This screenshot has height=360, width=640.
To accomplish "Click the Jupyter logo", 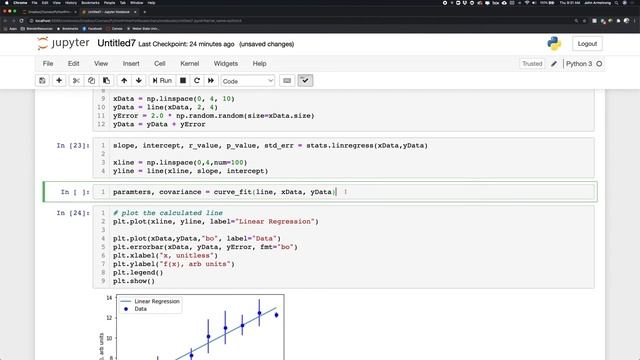I will click(63, 43).
